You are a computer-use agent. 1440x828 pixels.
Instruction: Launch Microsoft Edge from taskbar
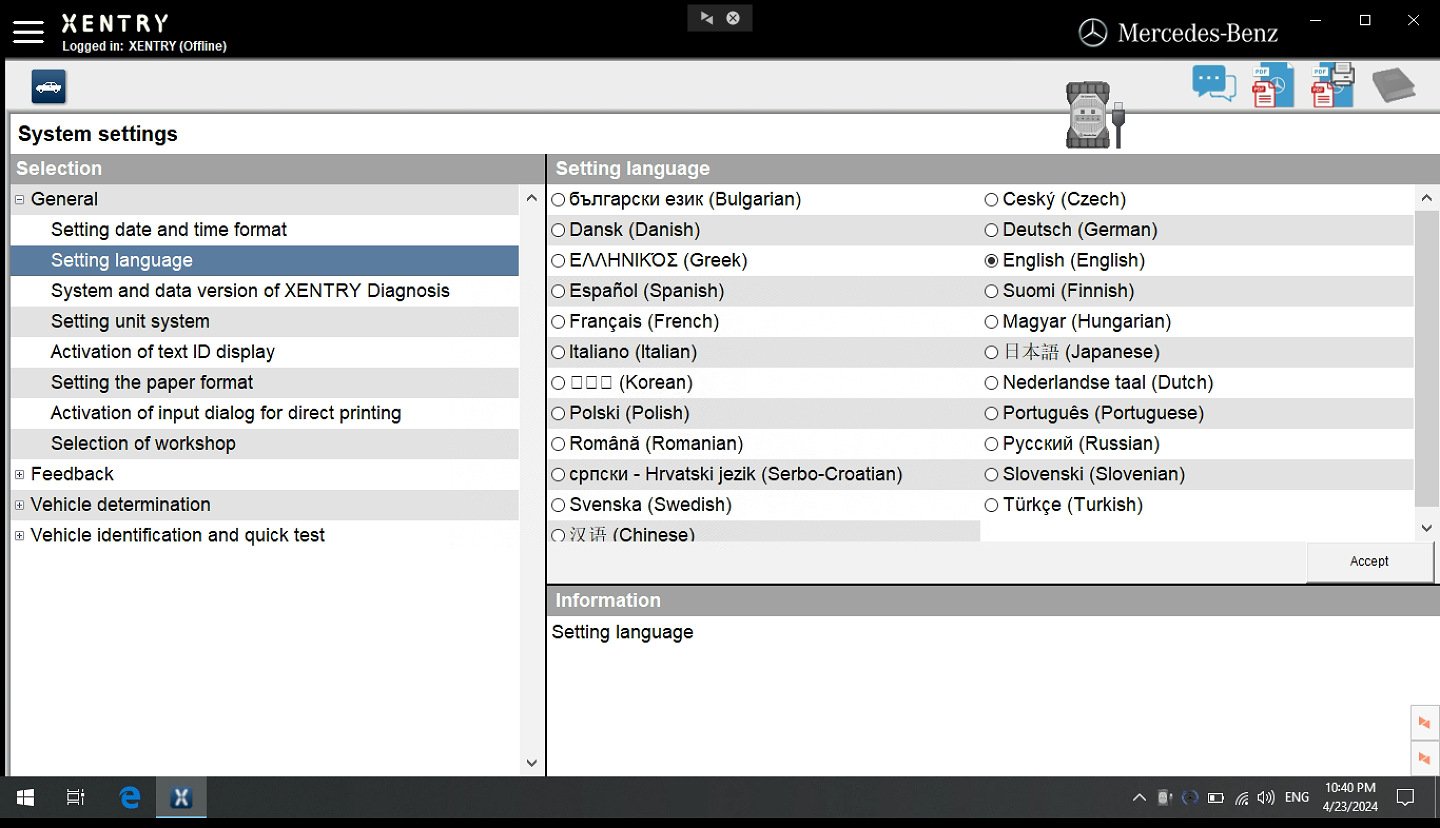click(x=130, y=797)
